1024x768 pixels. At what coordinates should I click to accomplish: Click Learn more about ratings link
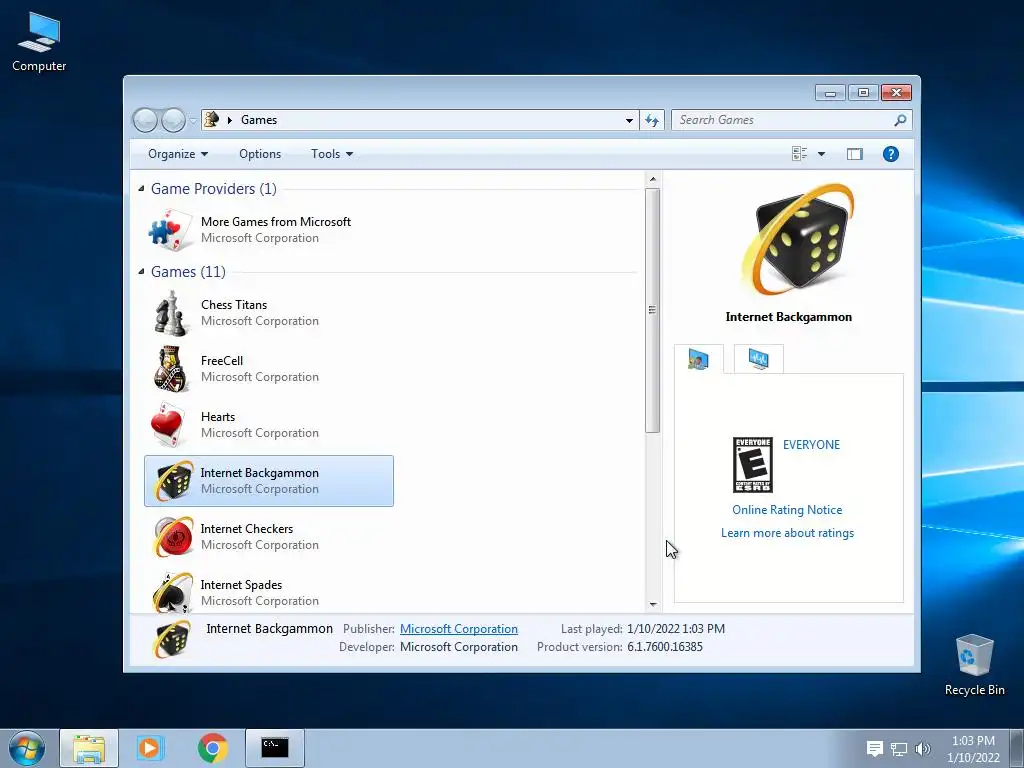[787, 533]
